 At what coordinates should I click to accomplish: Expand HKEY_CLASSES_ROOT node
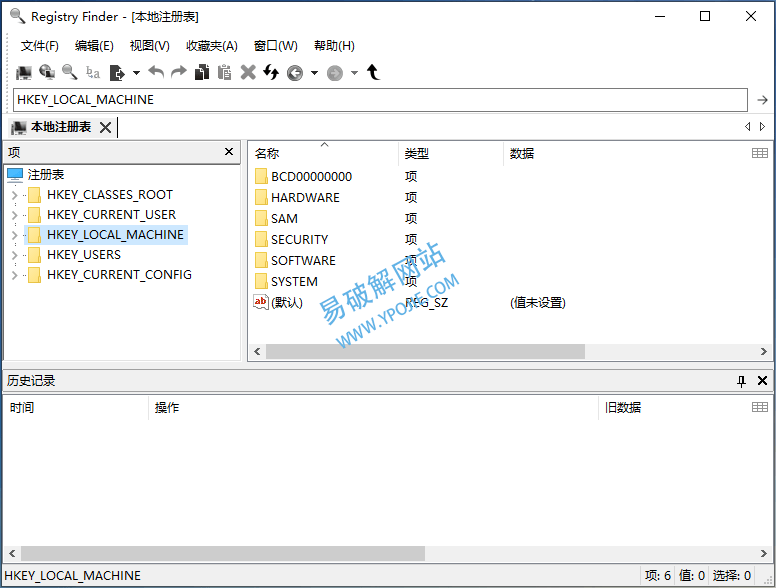pyautogui.click(x=14, y=195)
